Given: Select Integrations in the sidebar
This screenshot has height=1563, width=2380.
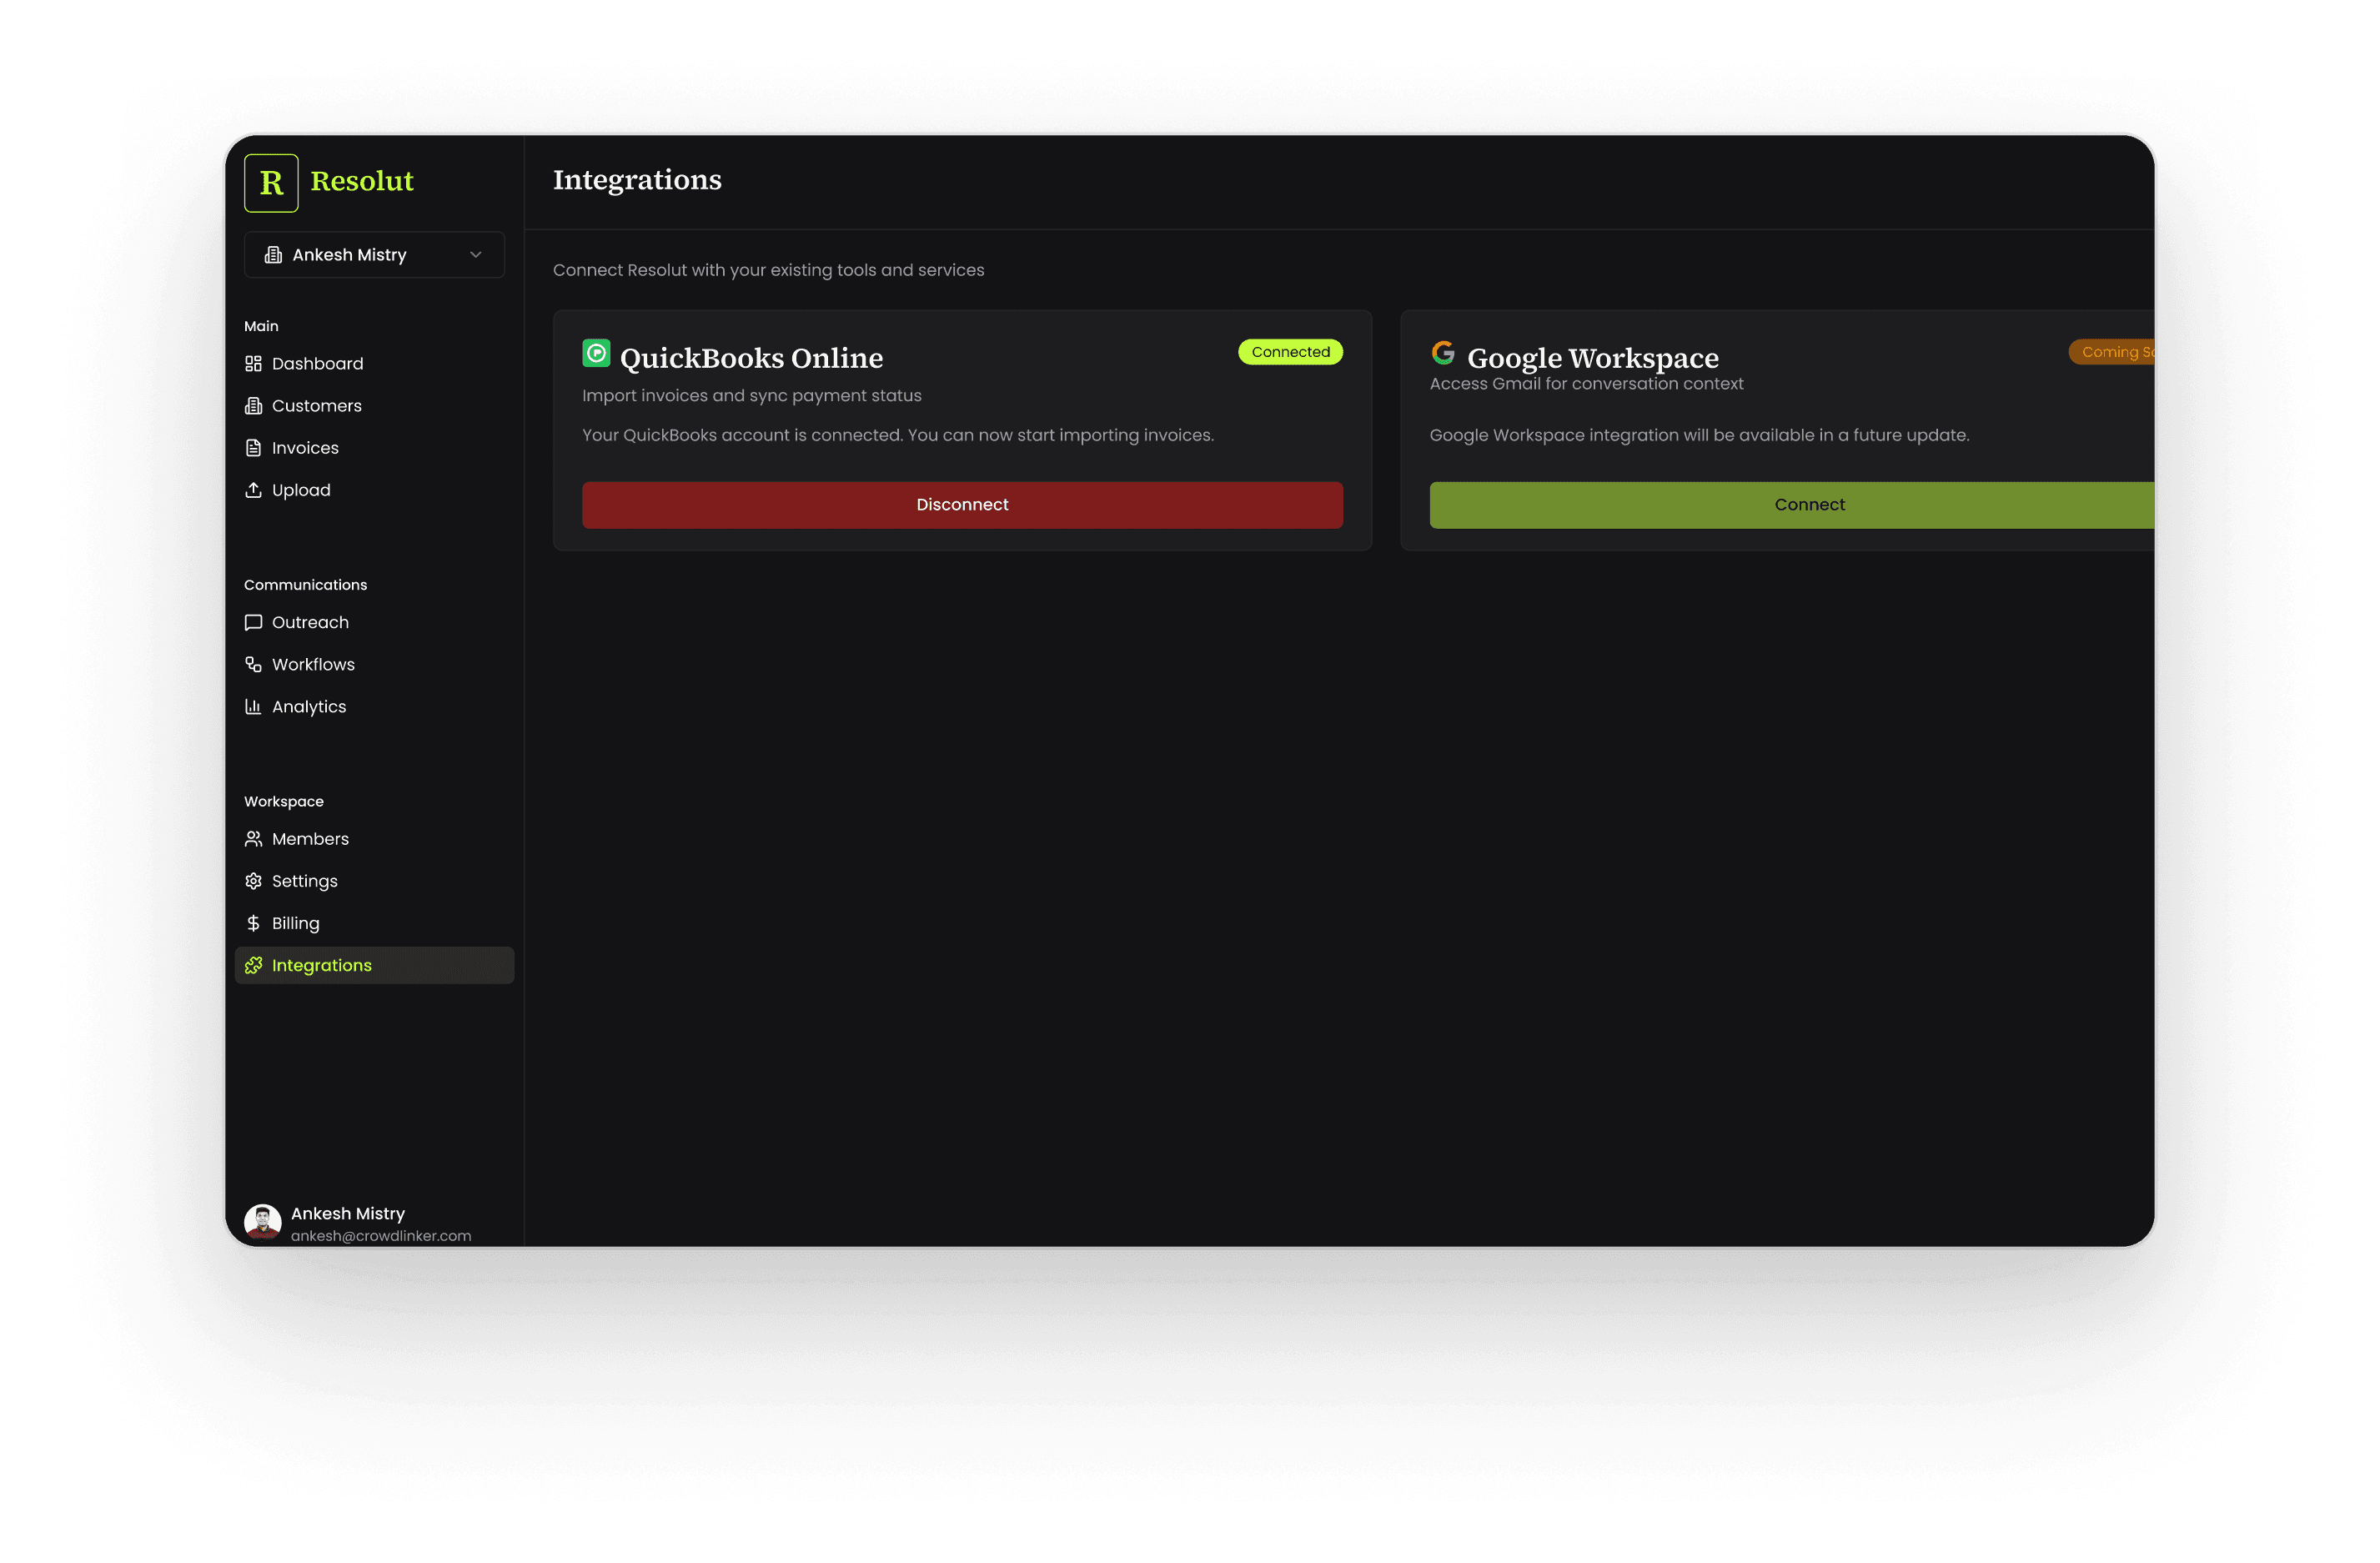Looking at the screenshot, I should coord(321,965).
